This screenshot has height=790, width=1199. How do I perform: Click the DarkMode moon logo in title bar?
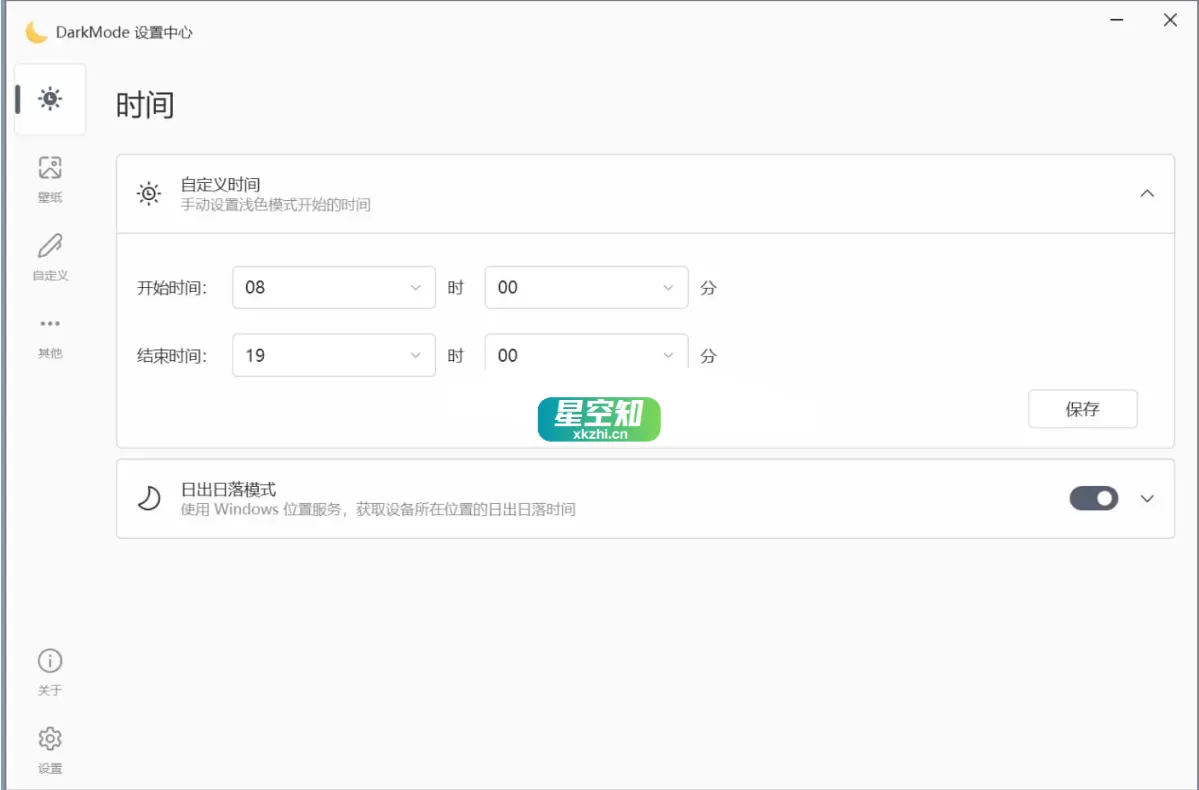36,31
